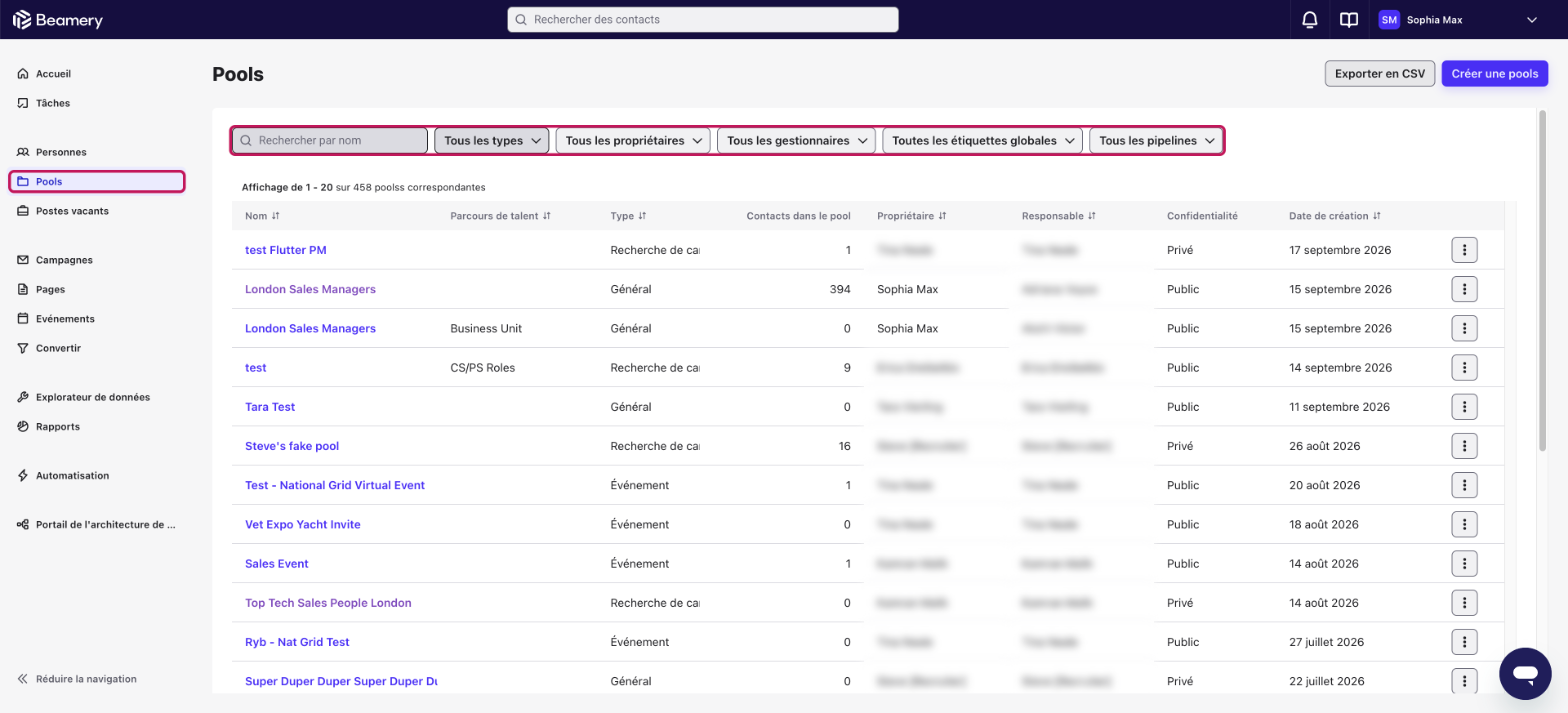
Task: Focus Rechercher par nom search field
Action: 330,141
